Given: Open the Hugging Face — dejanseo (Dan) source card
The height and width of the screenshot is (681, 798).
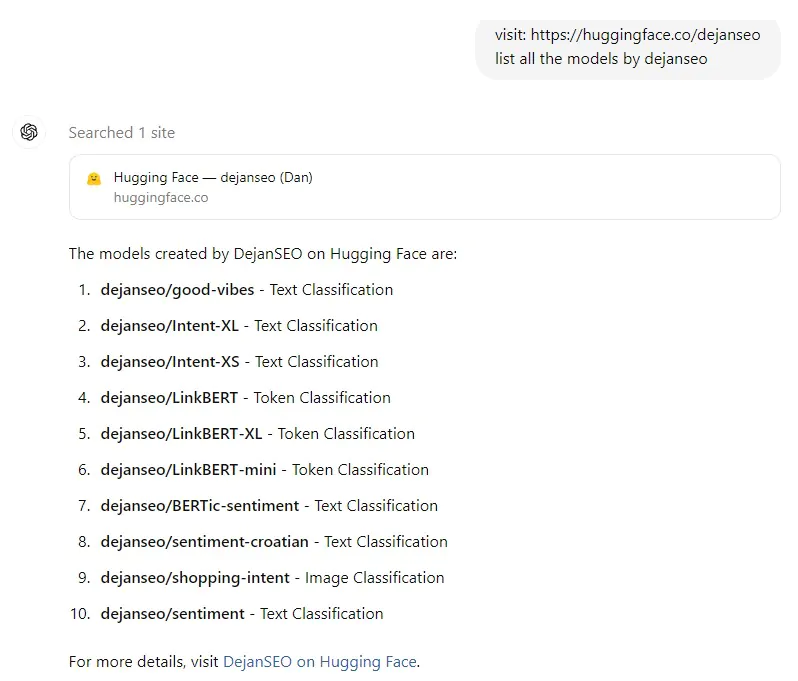Looking at the screenshot, I should 424,187.
